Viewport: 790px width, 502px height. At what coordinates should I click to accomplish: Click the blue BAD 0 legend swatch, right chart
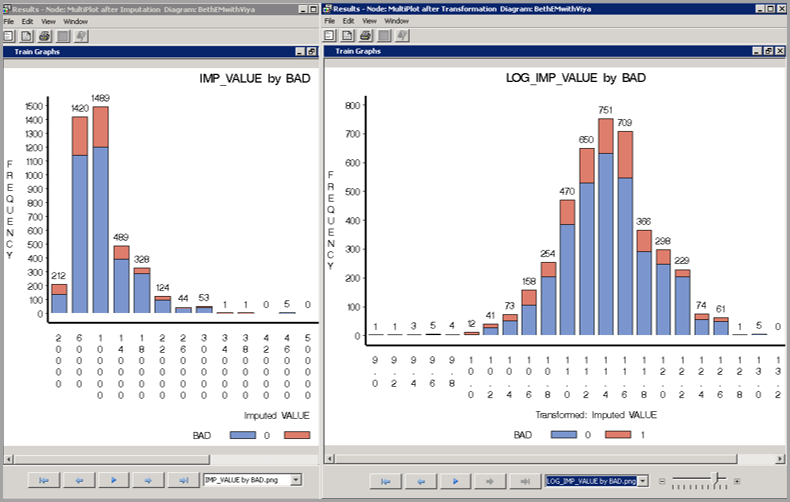[x=564, y=434]
